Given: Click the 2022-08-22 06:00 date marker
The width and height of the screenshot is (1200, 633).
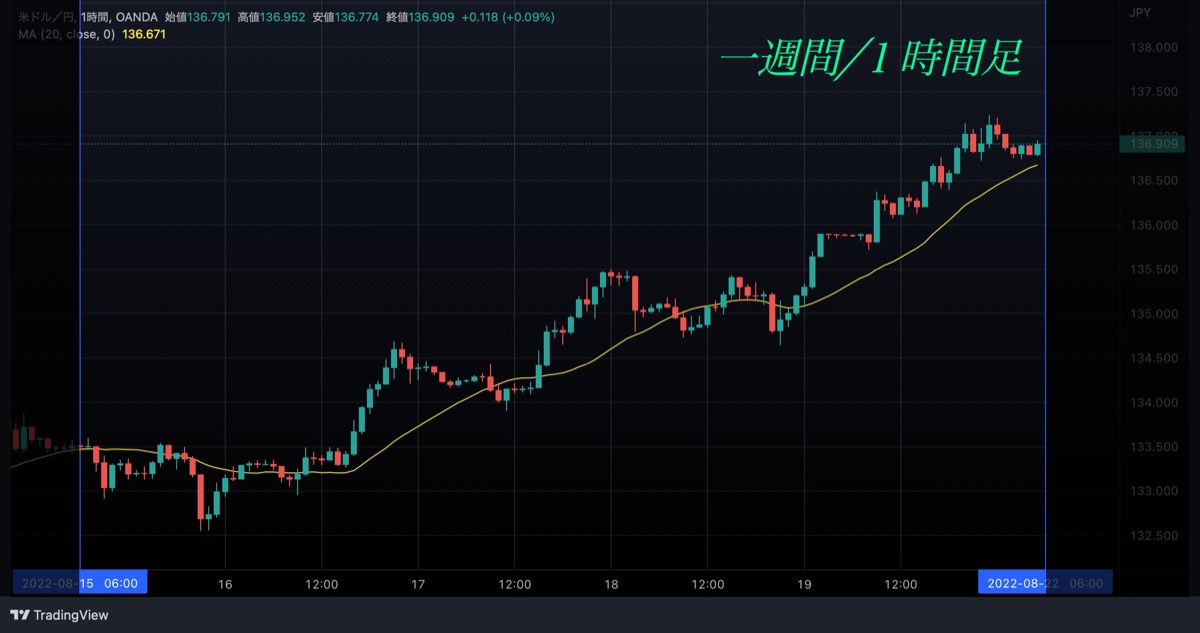Looking at the screenshot, I should [1044, 582].
